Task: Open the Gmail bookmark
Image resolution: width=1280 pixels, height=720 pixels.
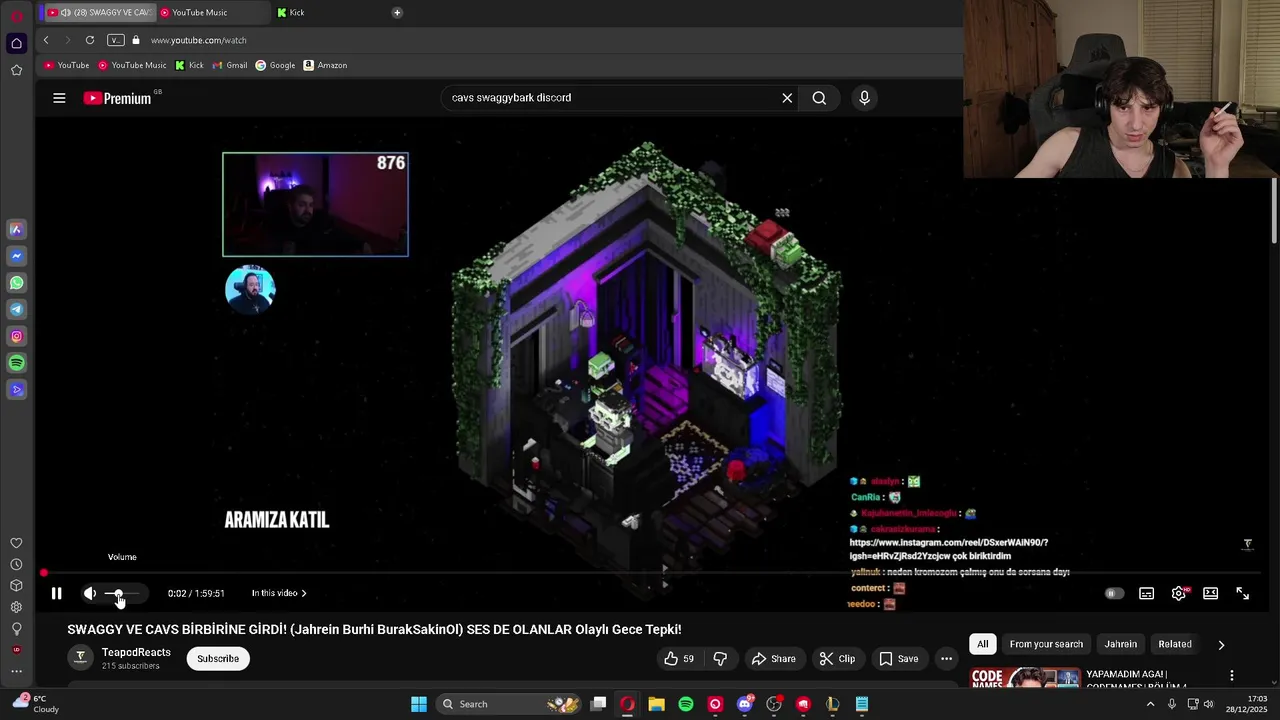Action: point(229,65)
